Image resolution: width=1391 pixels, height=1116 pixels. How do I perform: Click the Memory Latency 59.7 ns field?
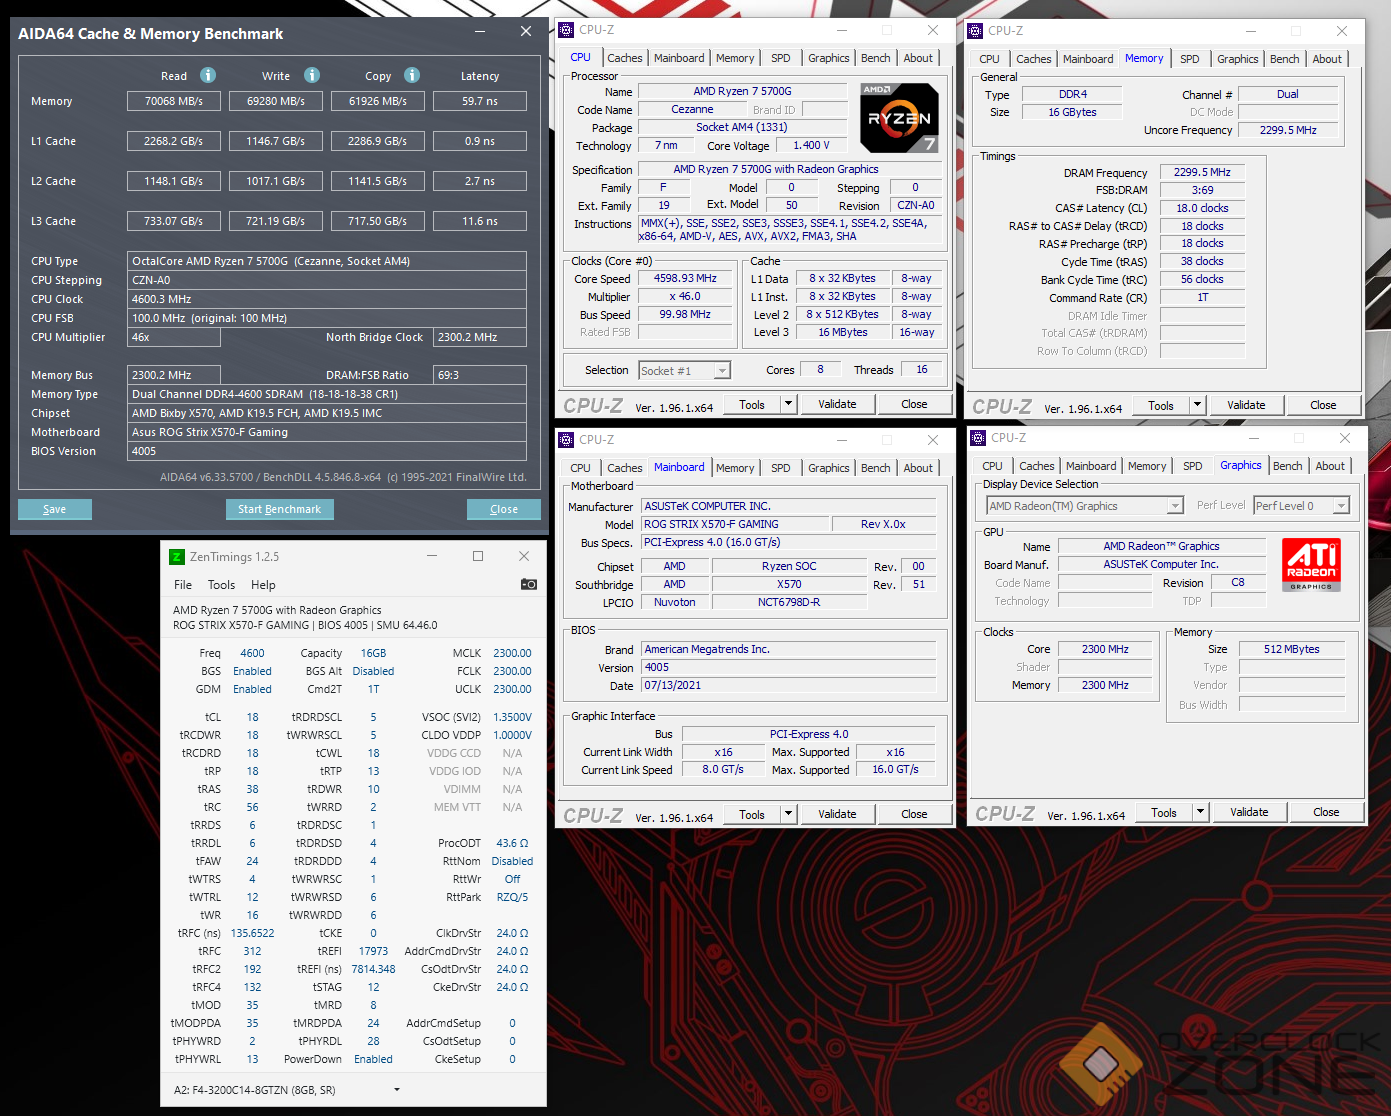tap(480, 101)
